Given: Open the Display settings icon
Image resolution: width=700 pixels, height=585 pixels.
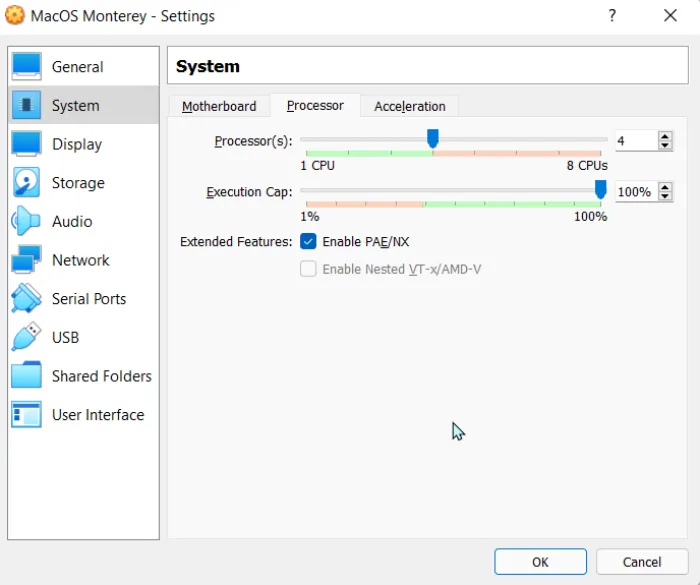Looking at the screenshot, I should (x=26, y=144).
